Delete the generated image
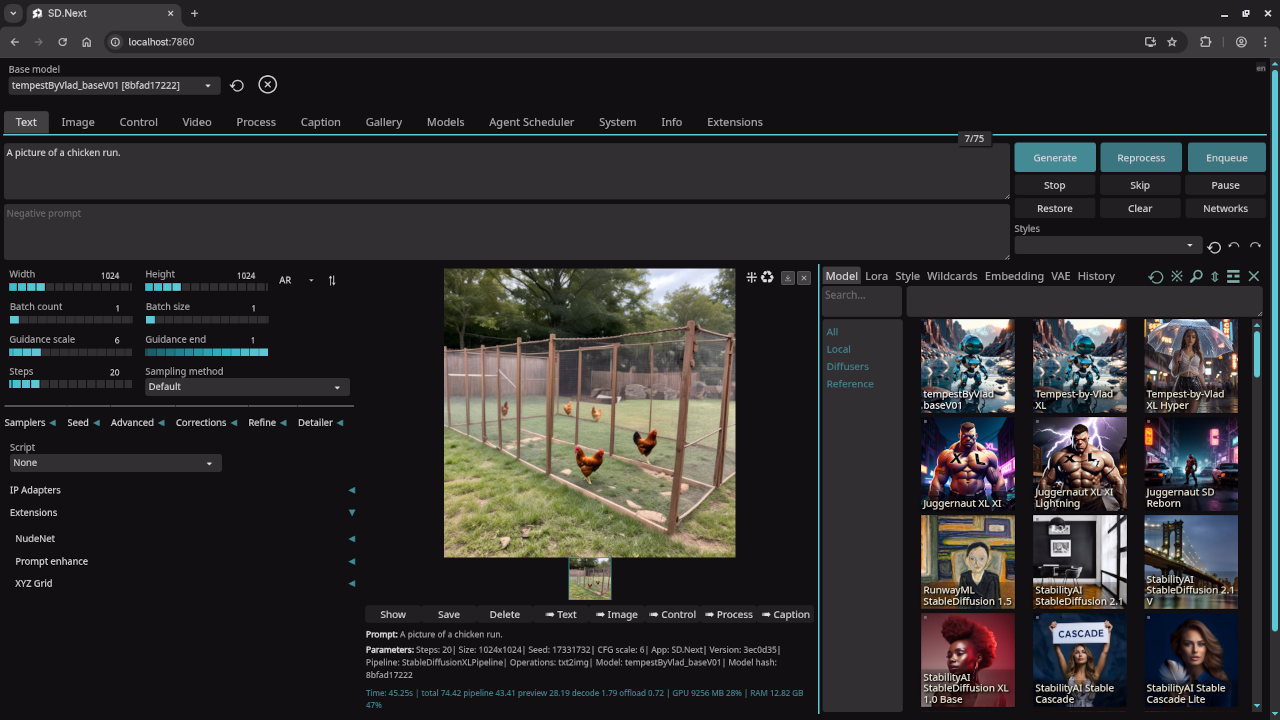 pos(504,615)
